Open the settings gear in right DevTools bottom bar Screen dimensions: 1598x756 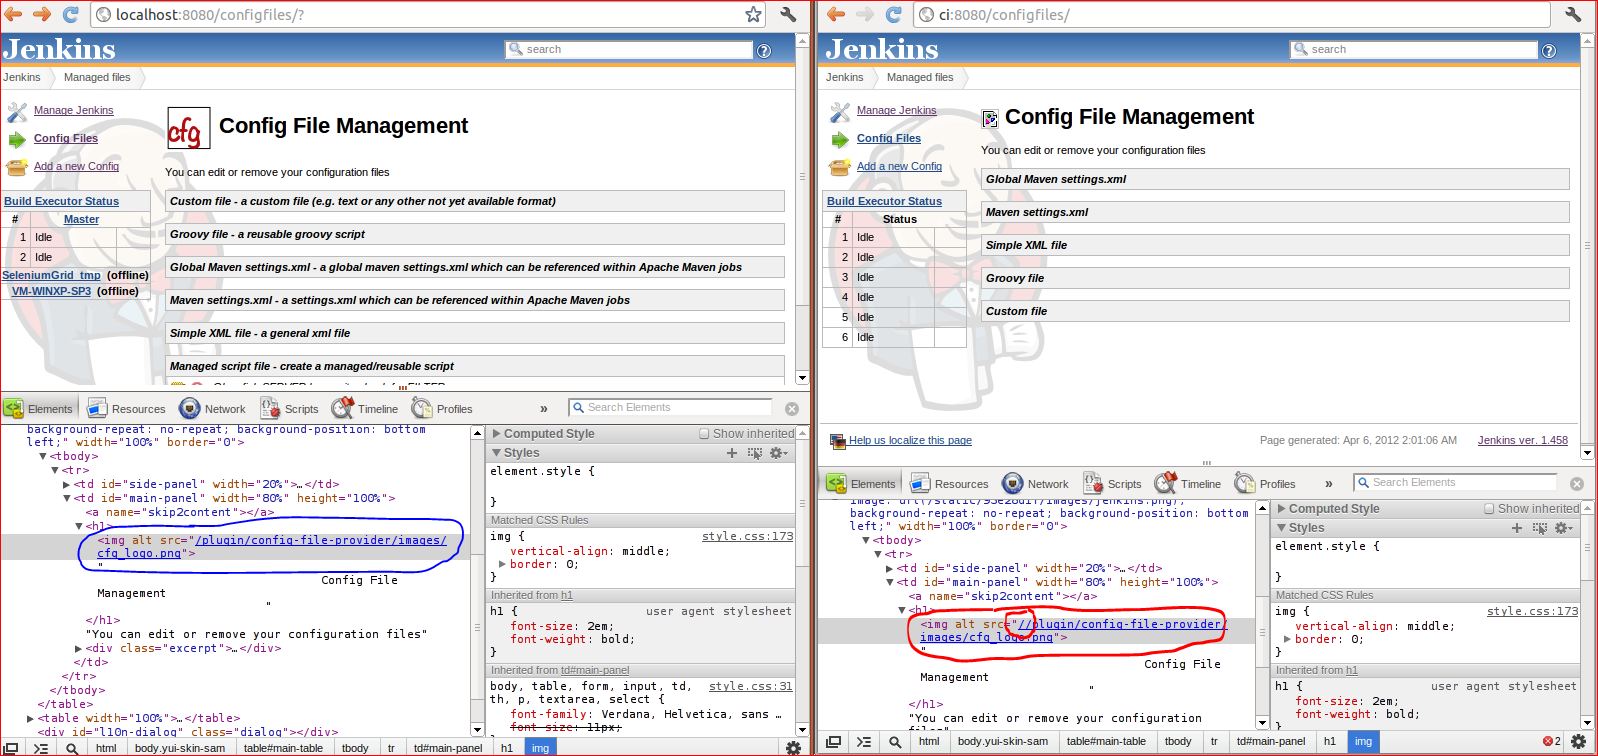(x=1578, y=741)
